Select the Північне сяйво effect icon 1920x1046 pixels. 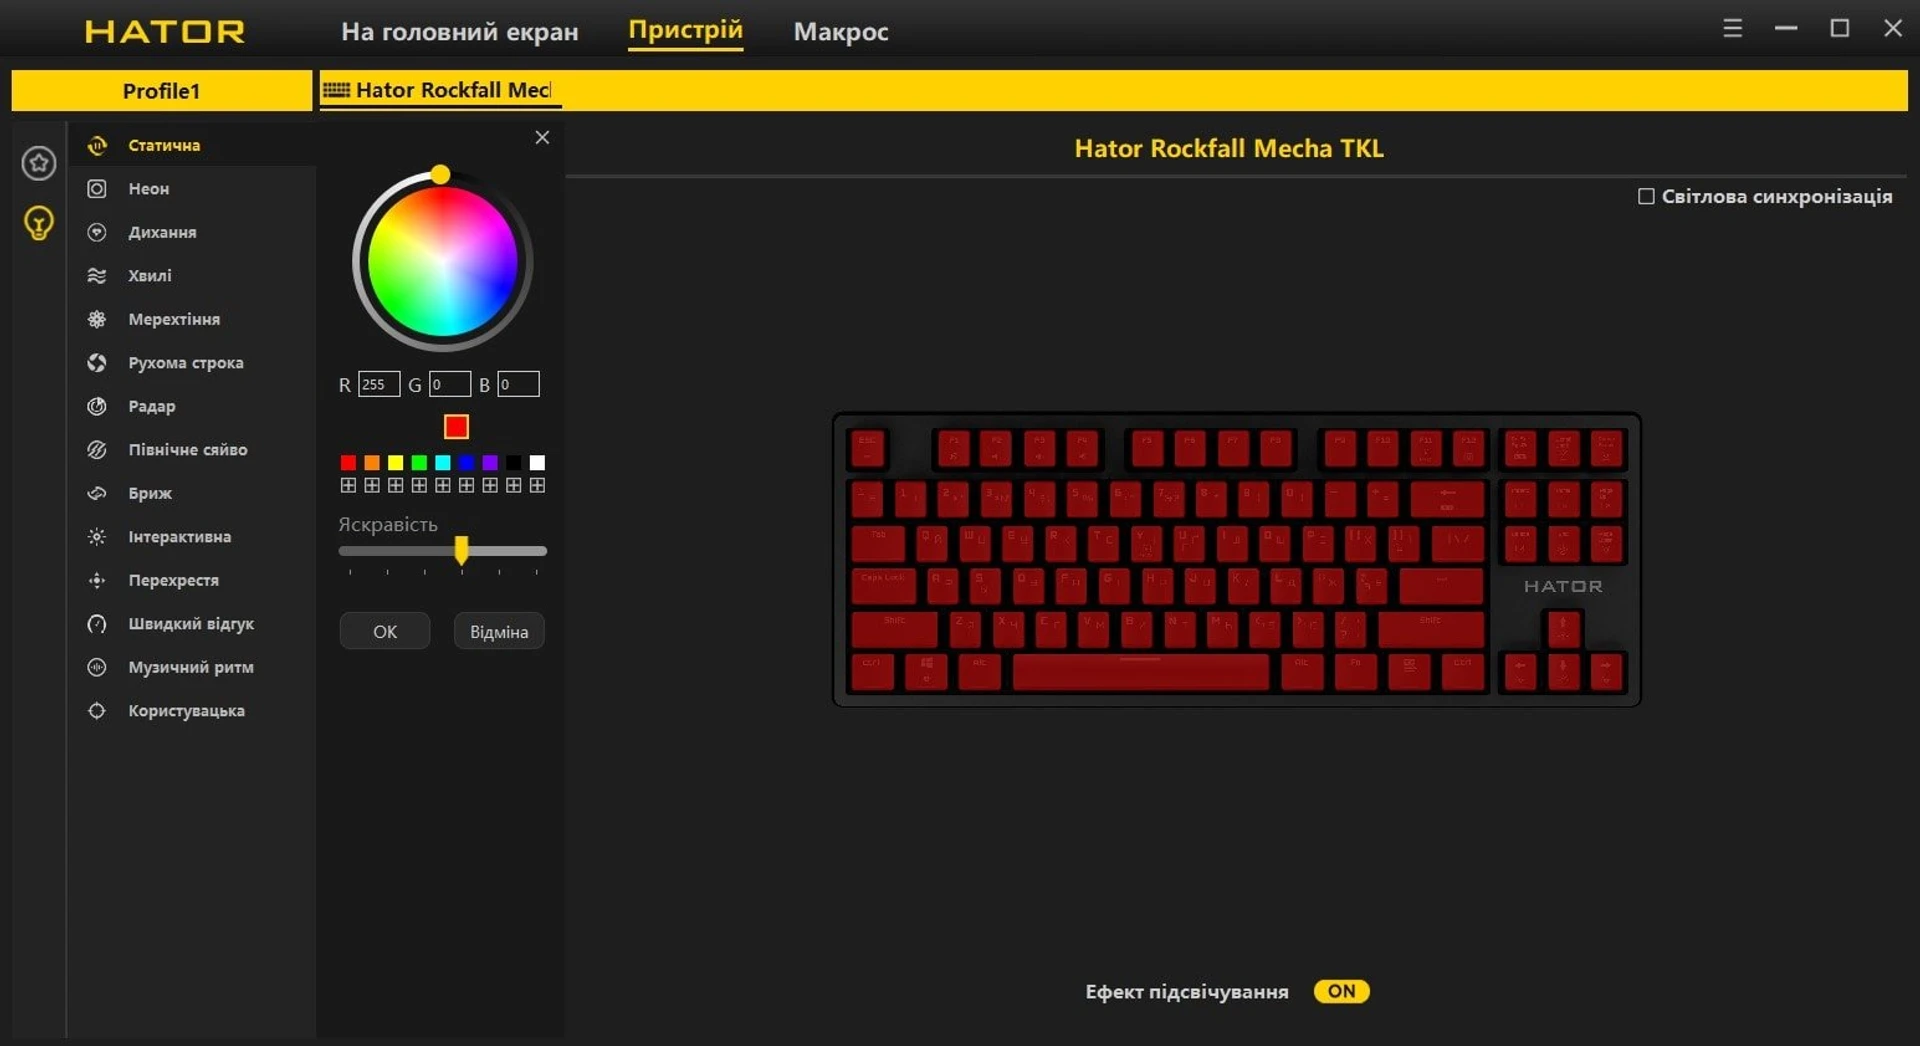tap(97, 450)
